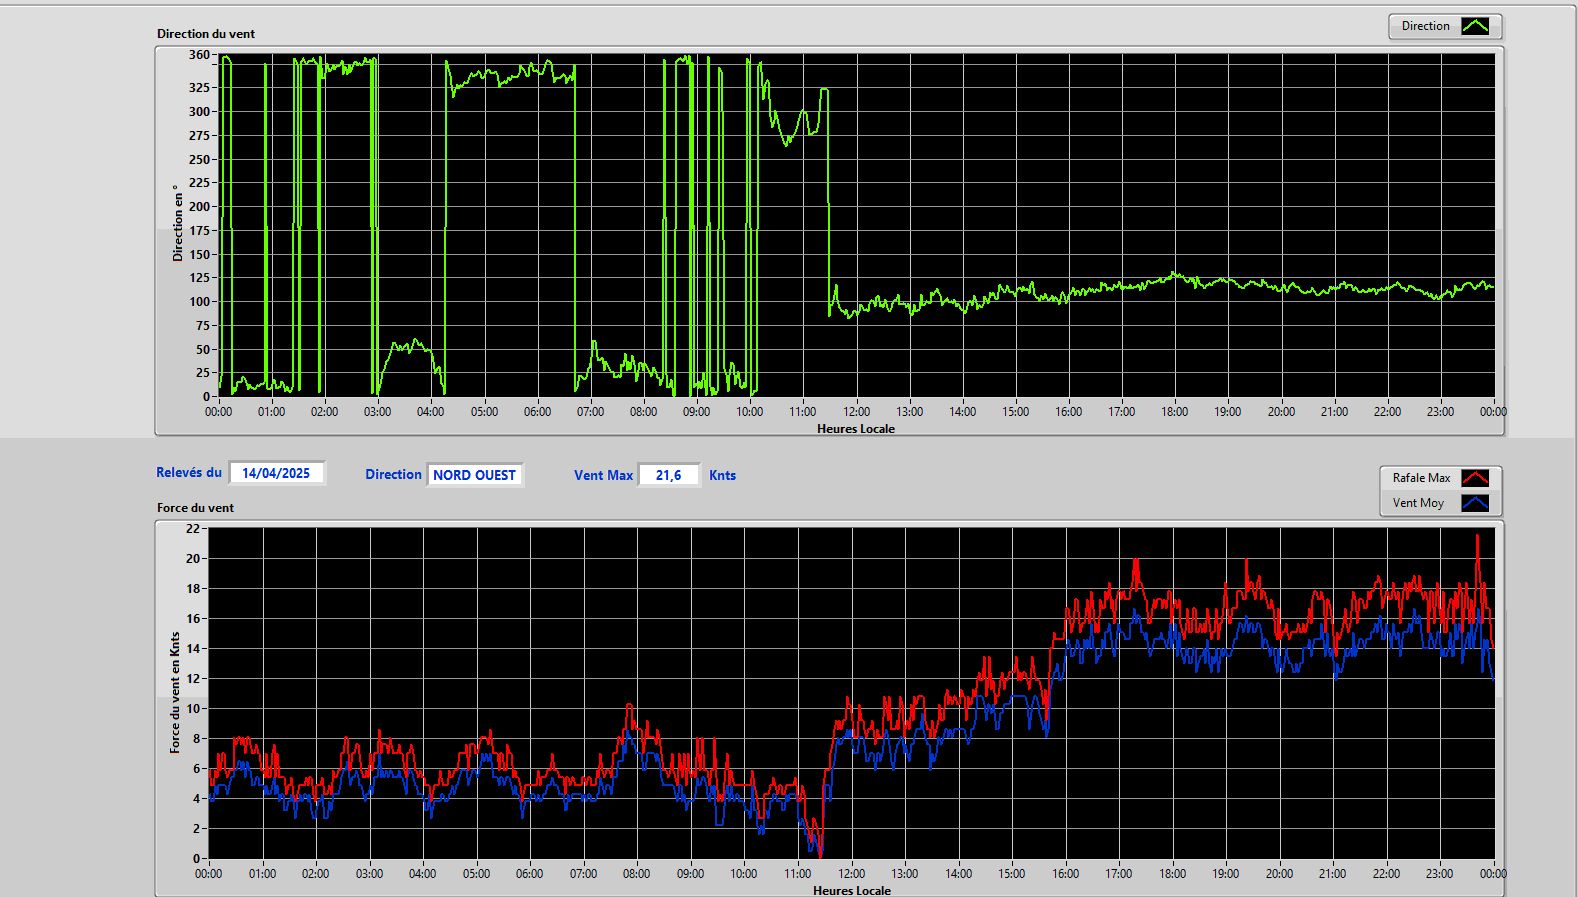Click the 'Vent Max' label

coord(603,475)
